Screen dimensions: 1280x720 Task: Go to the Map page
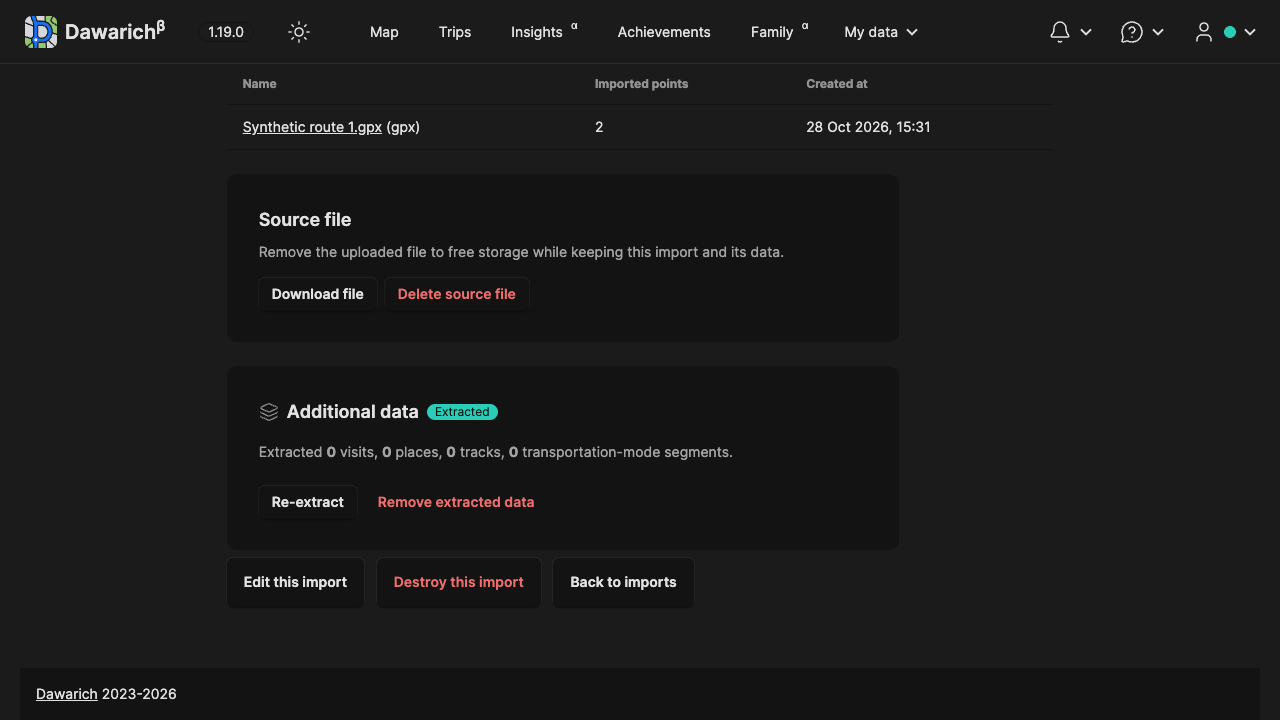[x=384, y=32]
